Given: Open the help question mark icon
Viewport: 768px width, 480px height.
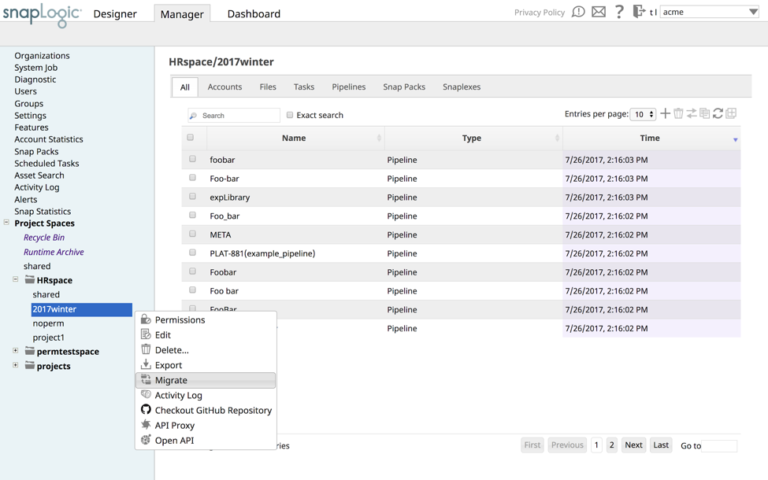Looking at the screenshot, I should pyautogui.click(x=619, y=12).
